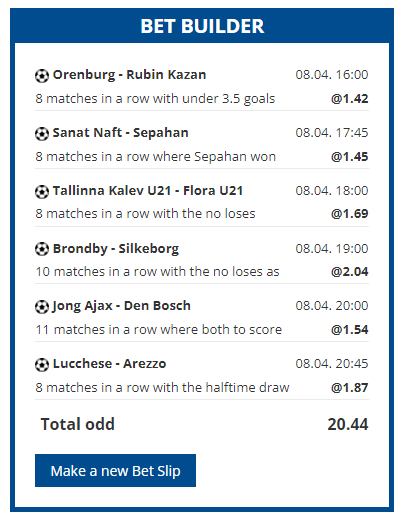Click soccer ball icon beside Brondby
The image size is (406, 524).
(x=42, y=249)
